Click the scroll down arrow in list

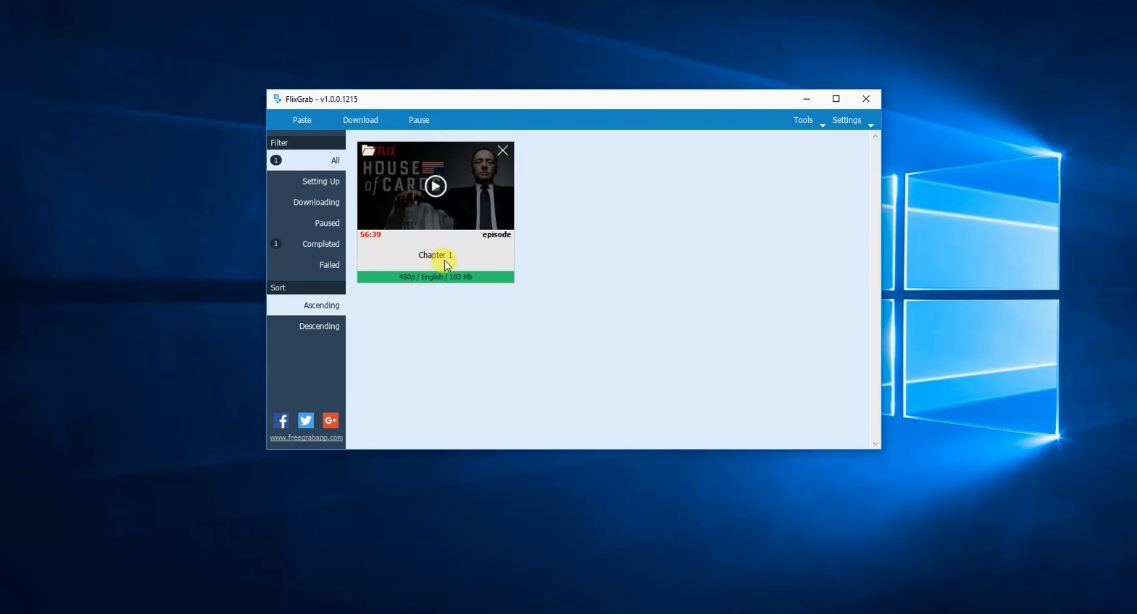(875, 444)
